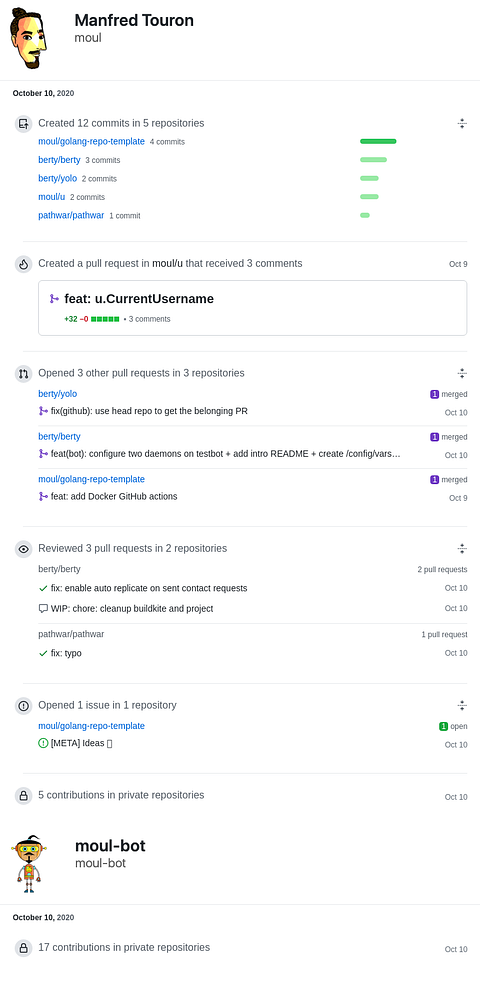This screenshot has height=985, width=480.
Task: Click the lock icon beside 17 contributions
Action: pos(23,948)
